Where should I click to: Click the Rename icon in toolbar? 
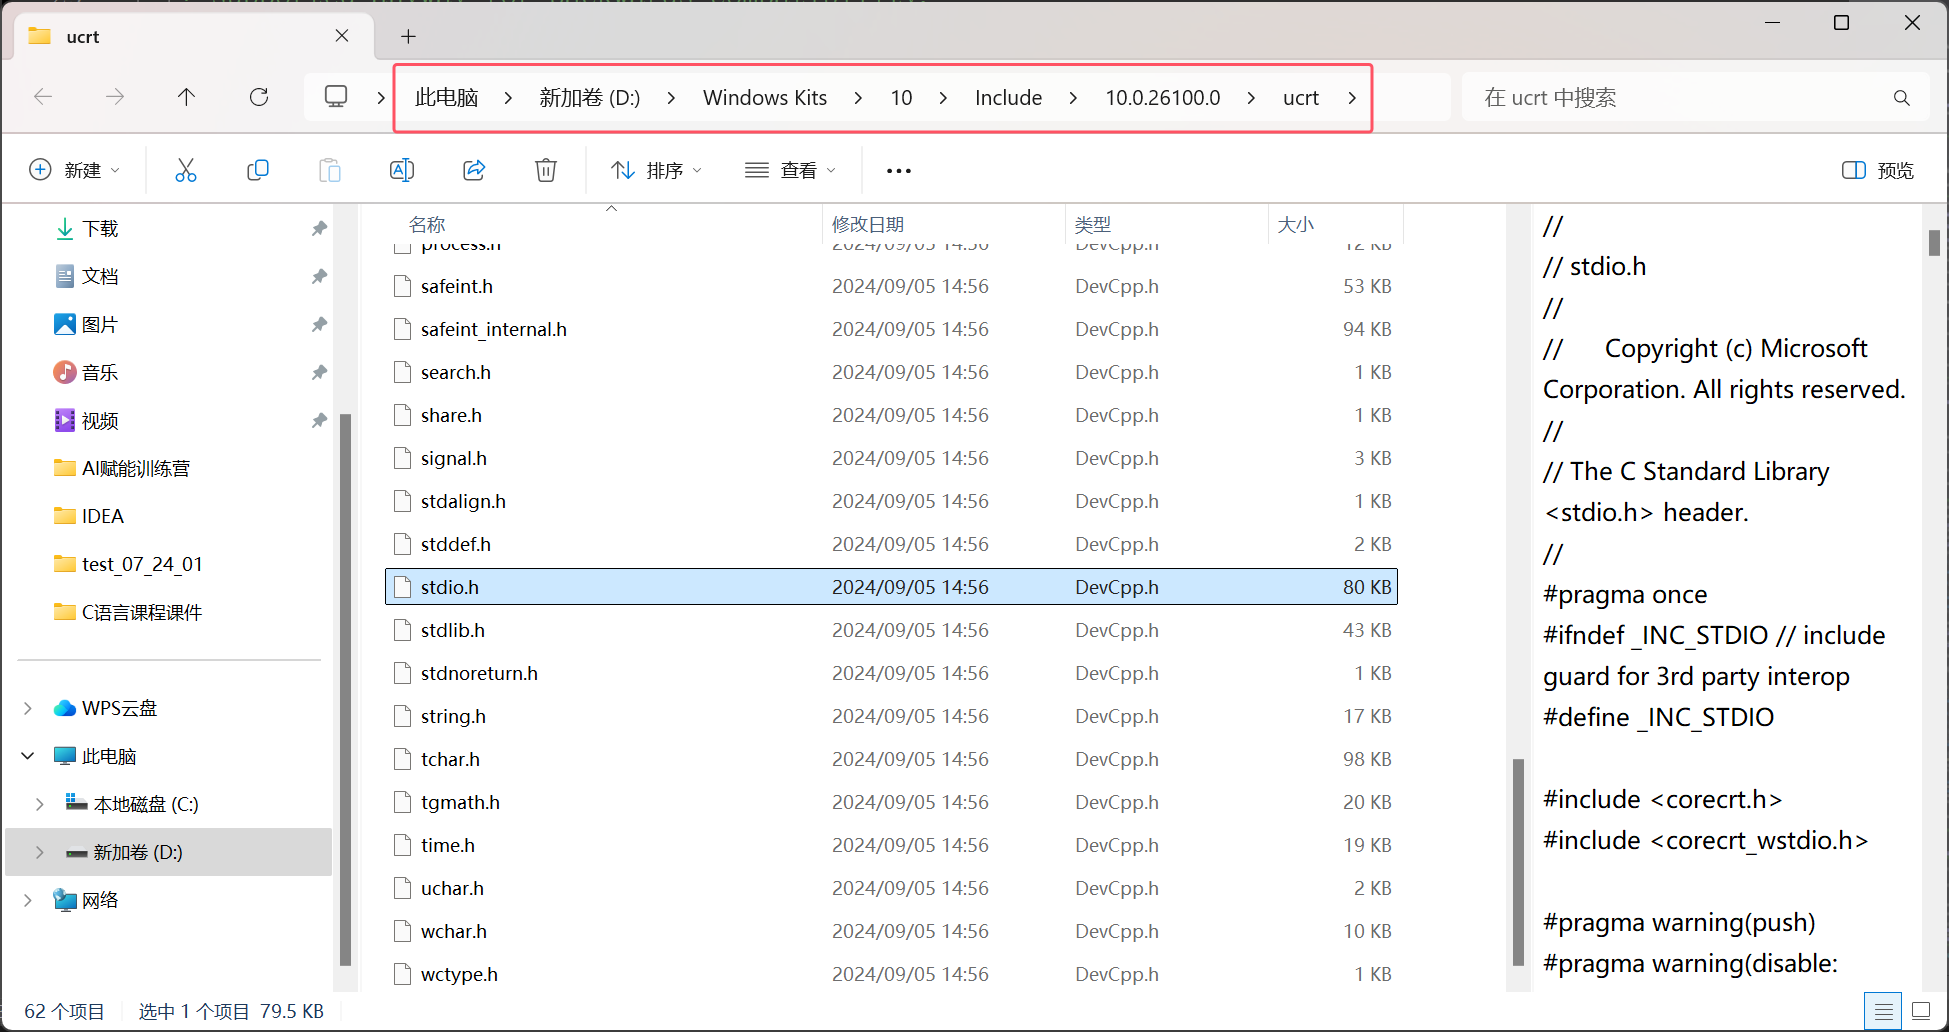click(x=402, y=170)
